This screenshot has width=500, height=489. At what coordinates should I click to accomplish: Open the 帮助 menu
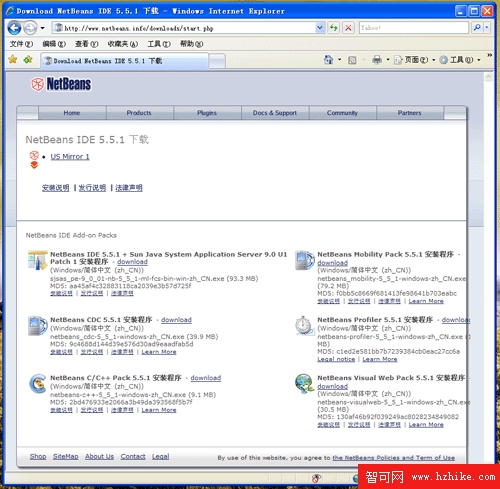[x=192, y=44]
